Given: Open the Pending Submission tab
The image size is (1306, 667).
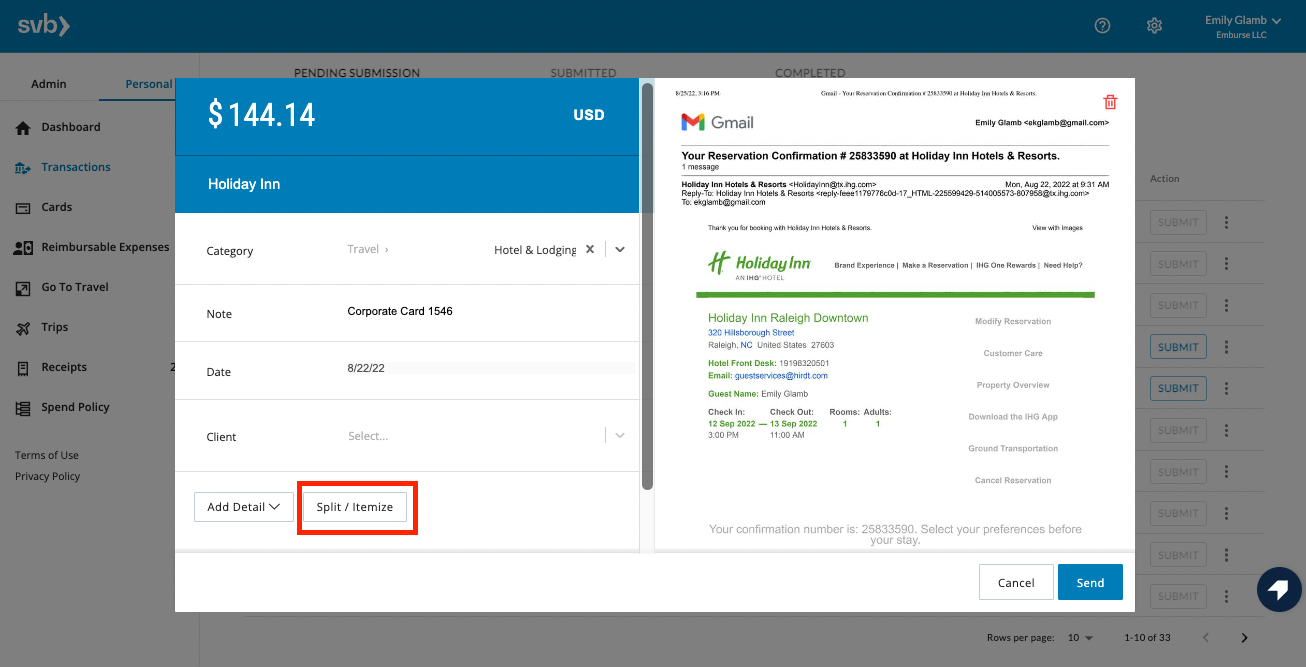Looking at the screenshot, I should [x=357, y=73].
